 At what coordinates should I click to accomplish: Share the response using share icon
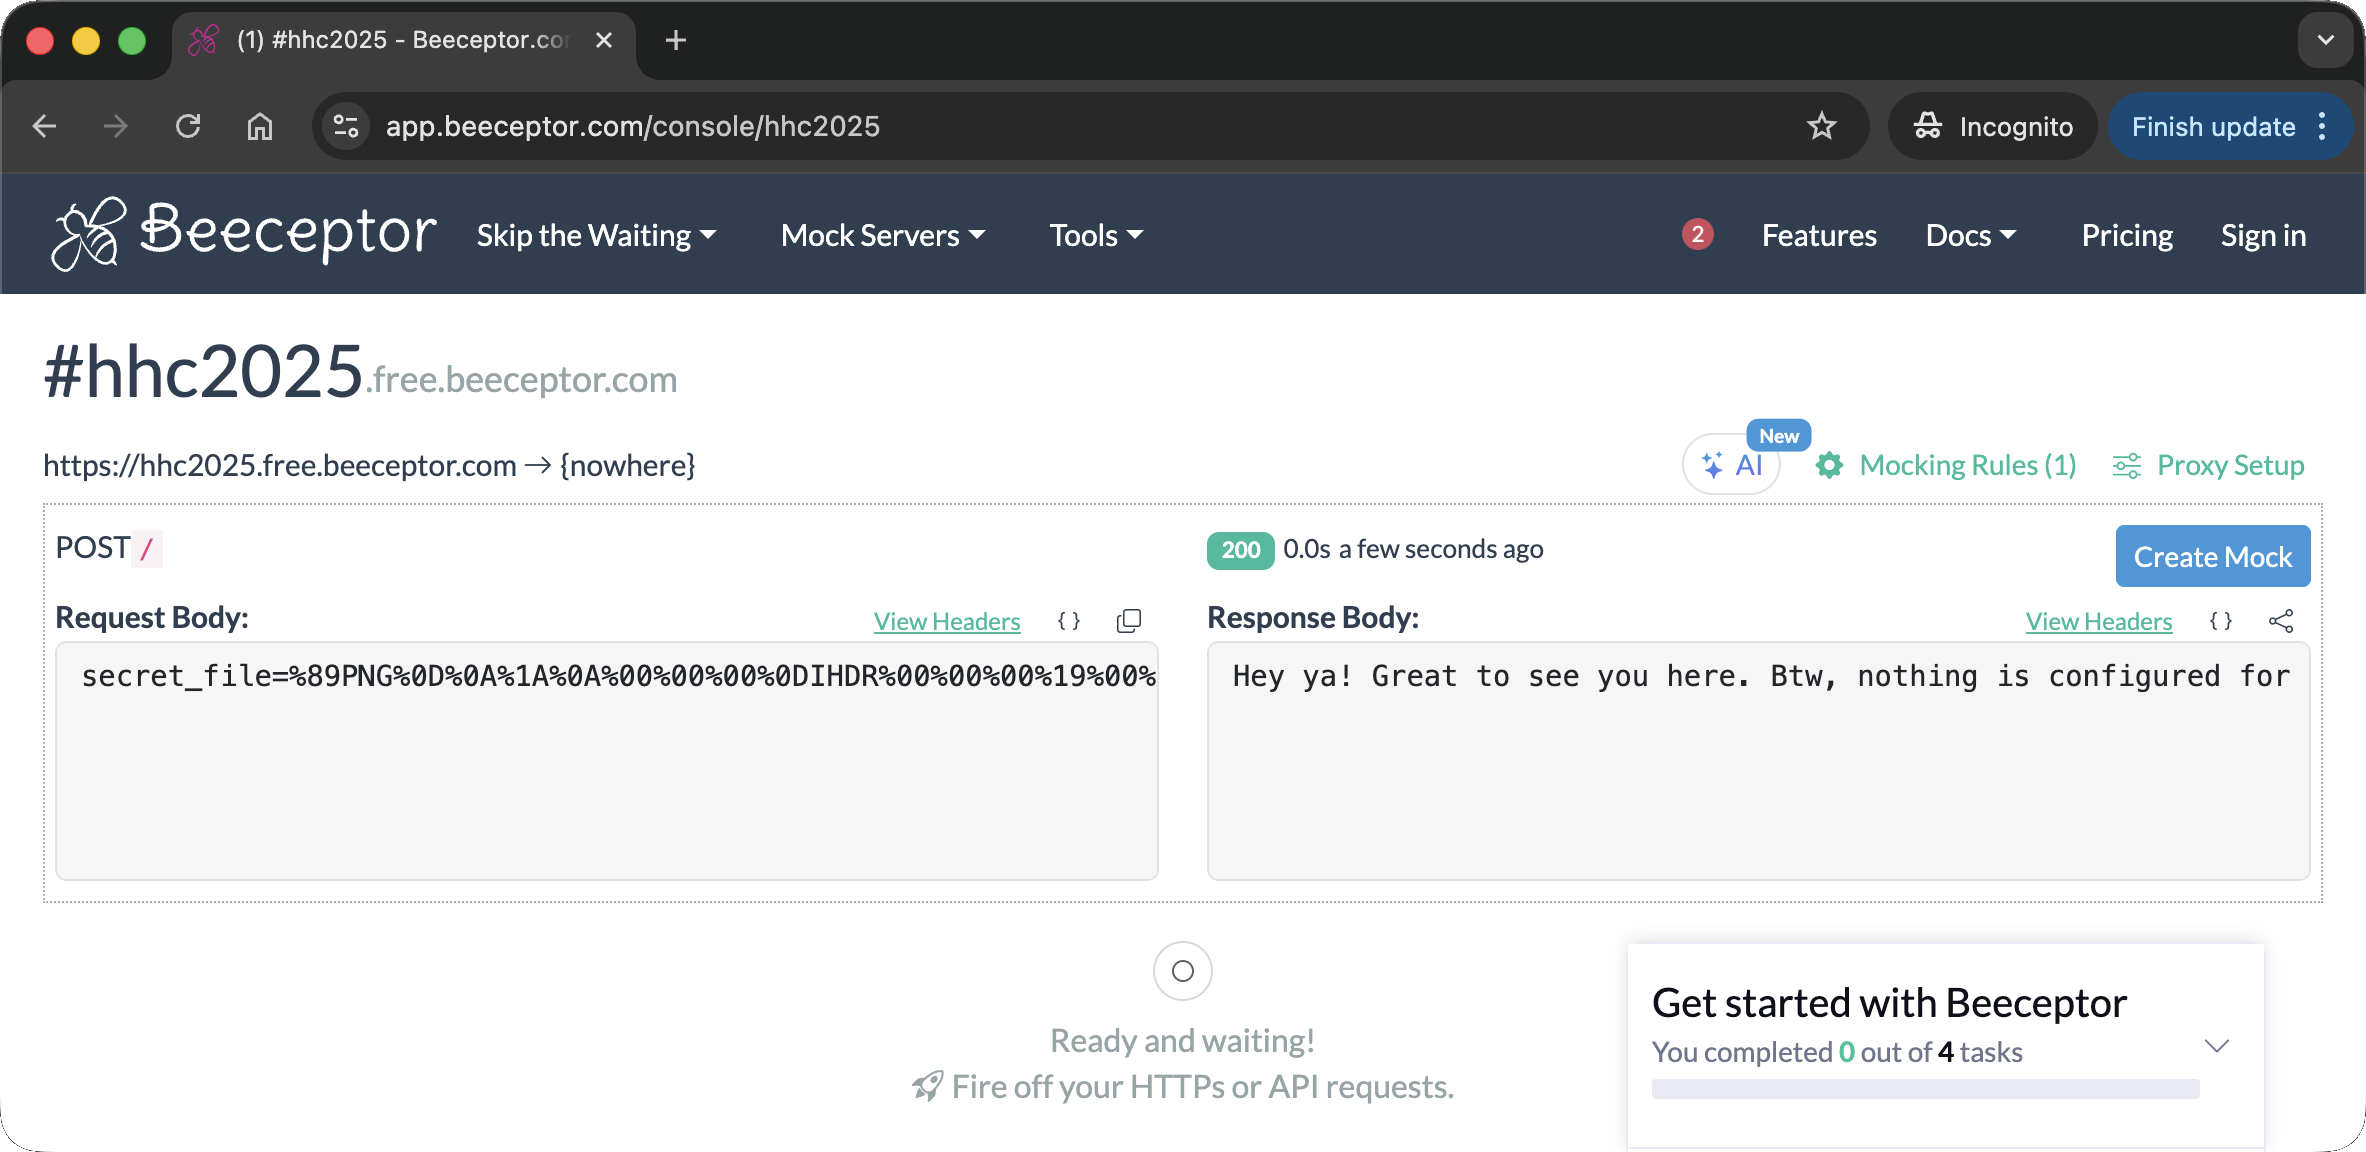[x=2281, y=621]
